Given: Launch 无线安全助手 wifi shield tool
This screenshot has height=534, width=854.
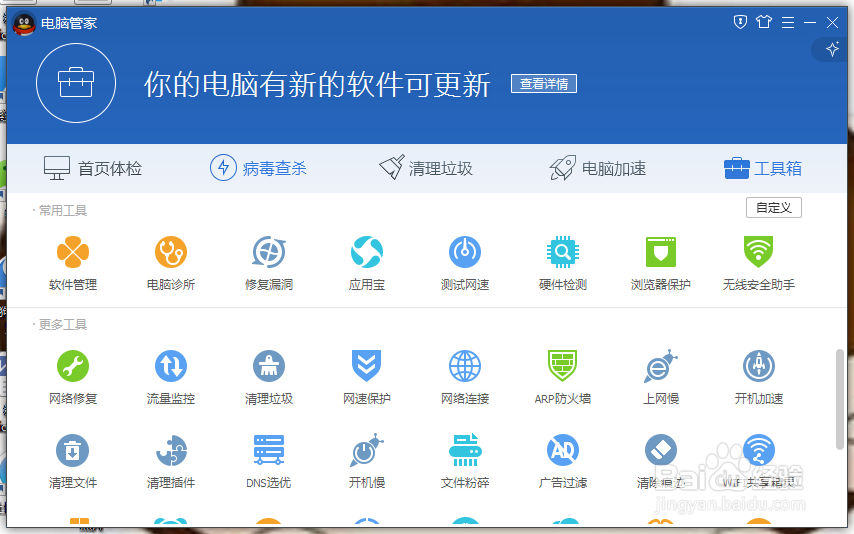Looking at the screenshot, I should pyautogui.click(x=759, y=263).
